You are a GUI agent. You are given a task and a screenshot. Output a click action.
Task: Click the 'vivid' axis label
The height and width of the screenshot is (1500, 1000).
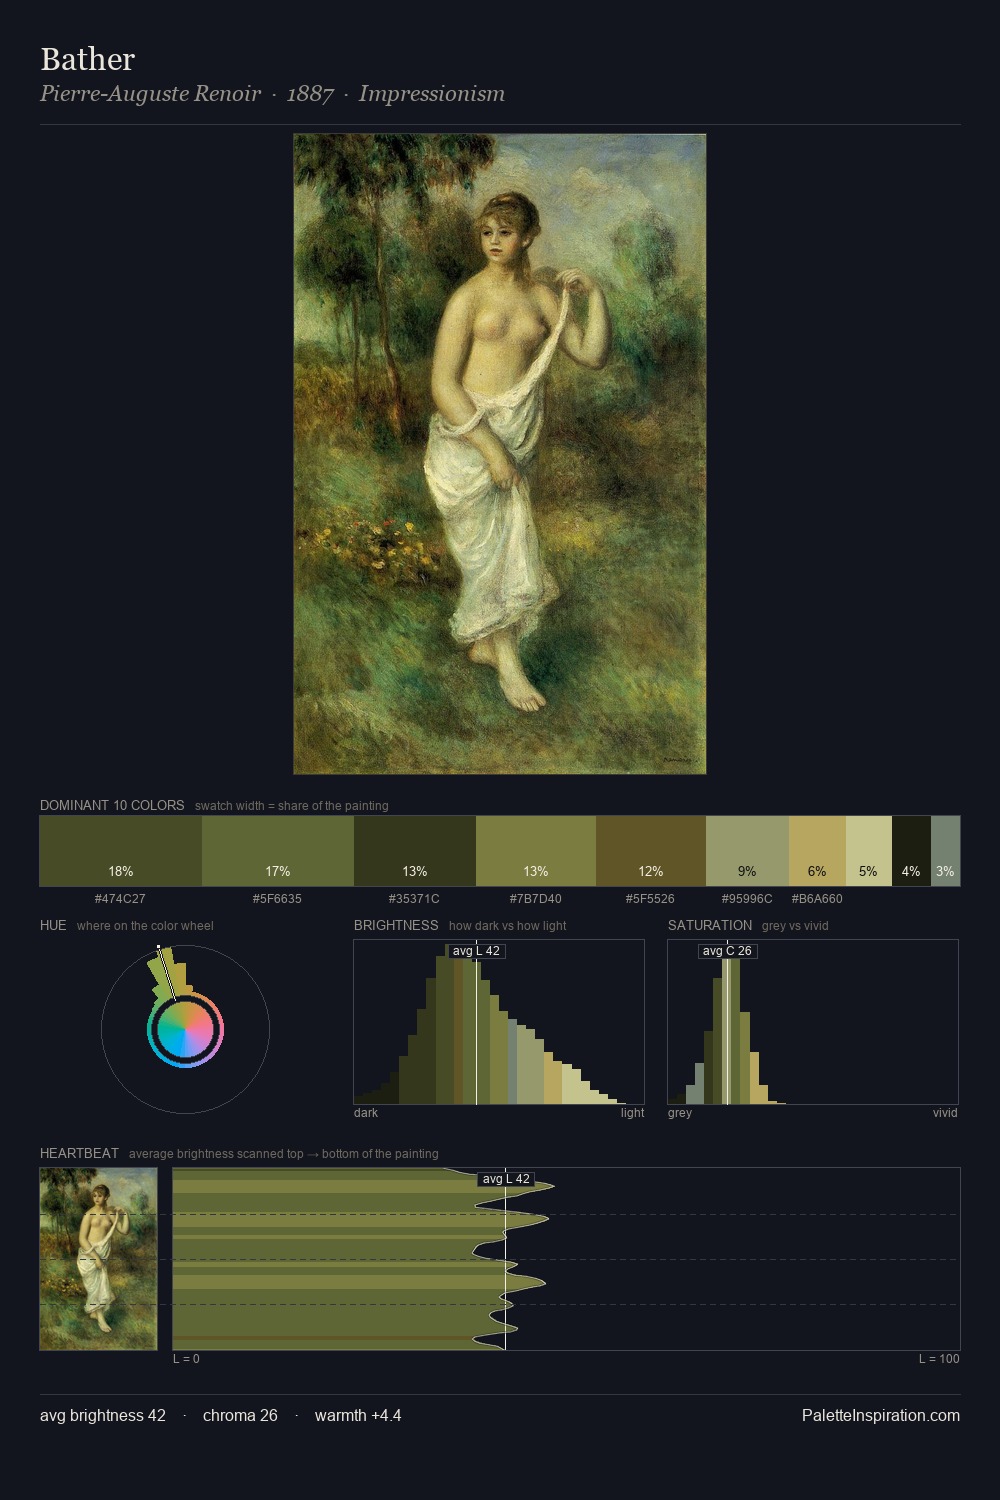[945, 1113]
